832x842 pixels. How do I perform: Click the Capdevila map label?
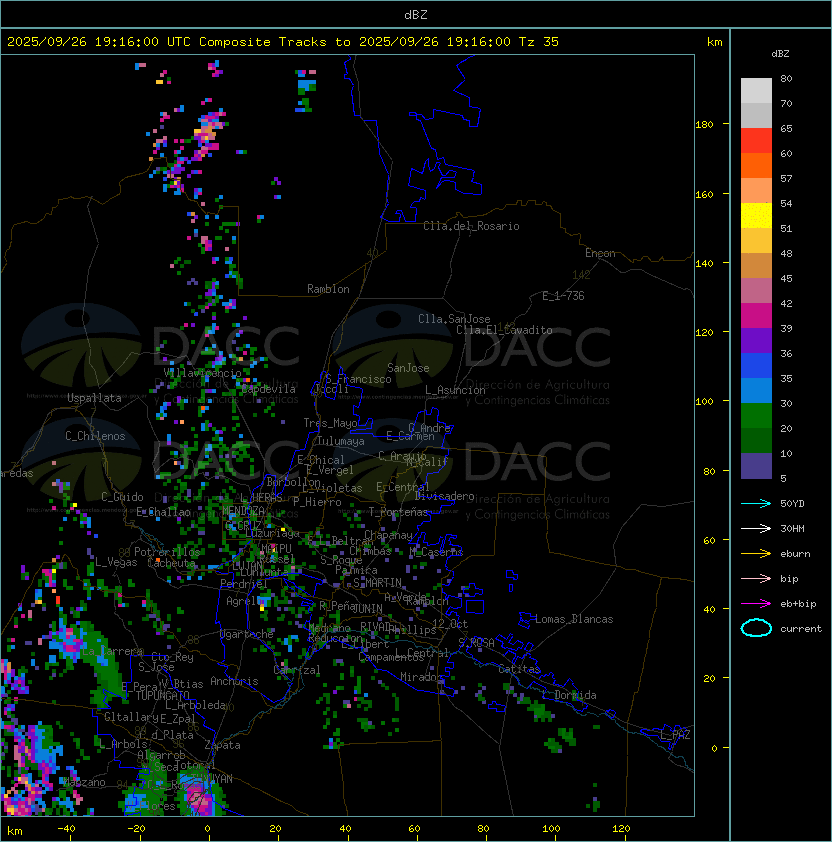pos(269,389)
